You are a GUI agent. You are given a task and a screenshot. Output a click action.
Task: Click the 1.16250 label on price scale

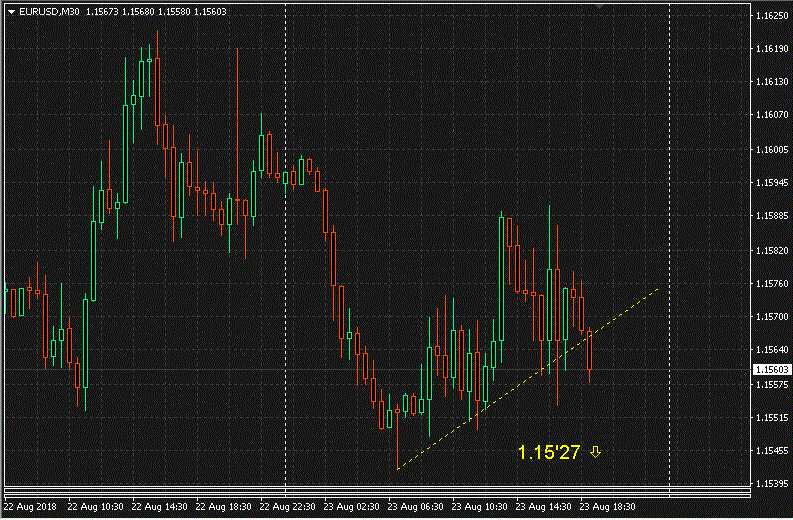770,16
